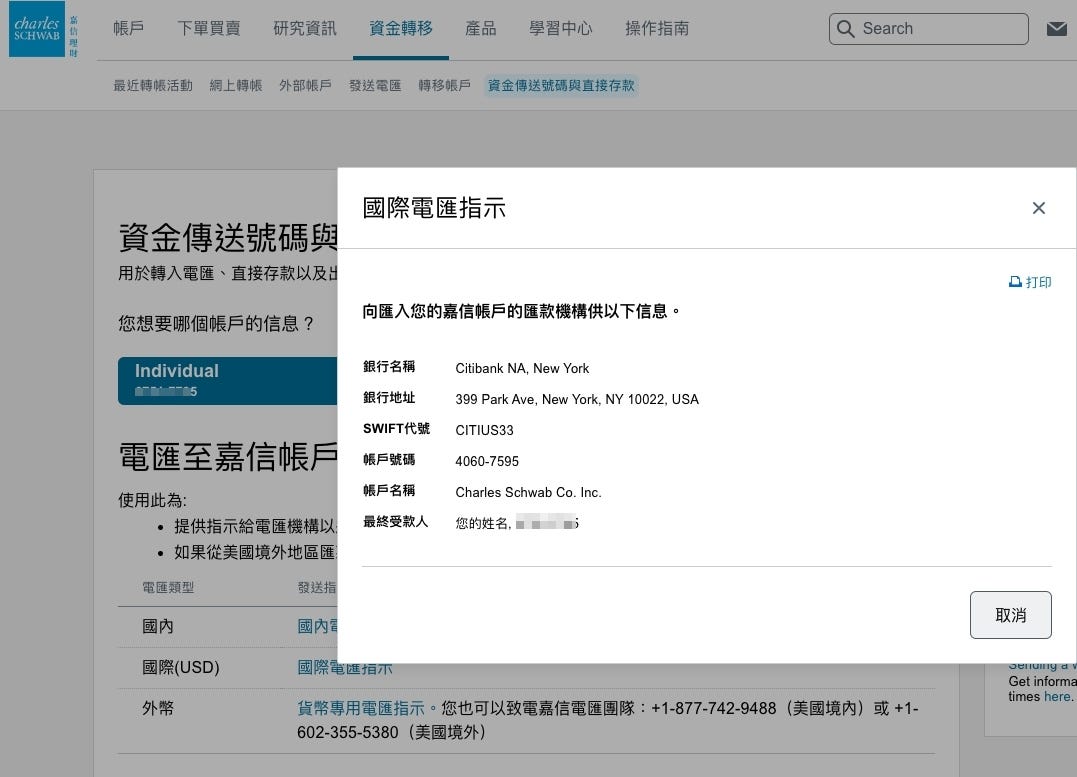Select 發送電匯 from subnavigation
The height and width of the screenshot is (777, 1077).
(x=375, y=86)
